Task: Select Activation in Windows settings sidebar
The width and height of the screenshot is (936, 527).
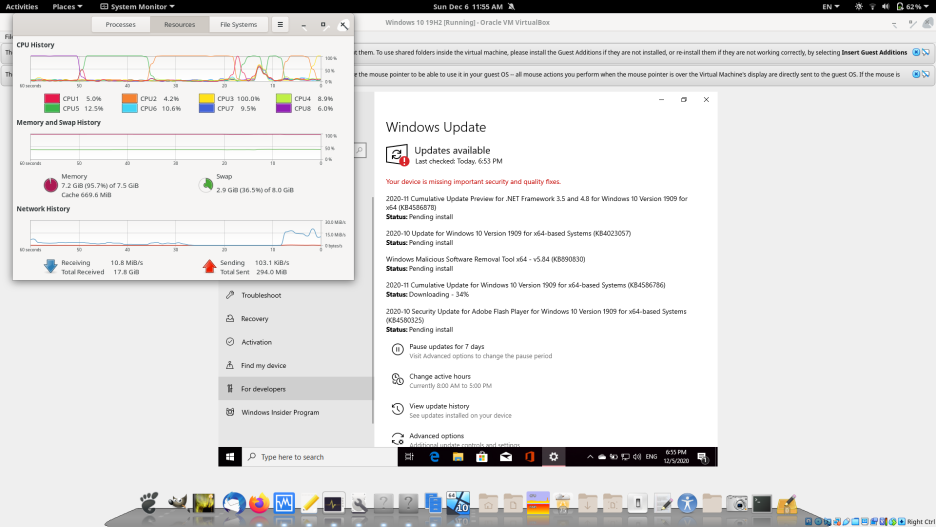Action: click(x=295, y=342)
